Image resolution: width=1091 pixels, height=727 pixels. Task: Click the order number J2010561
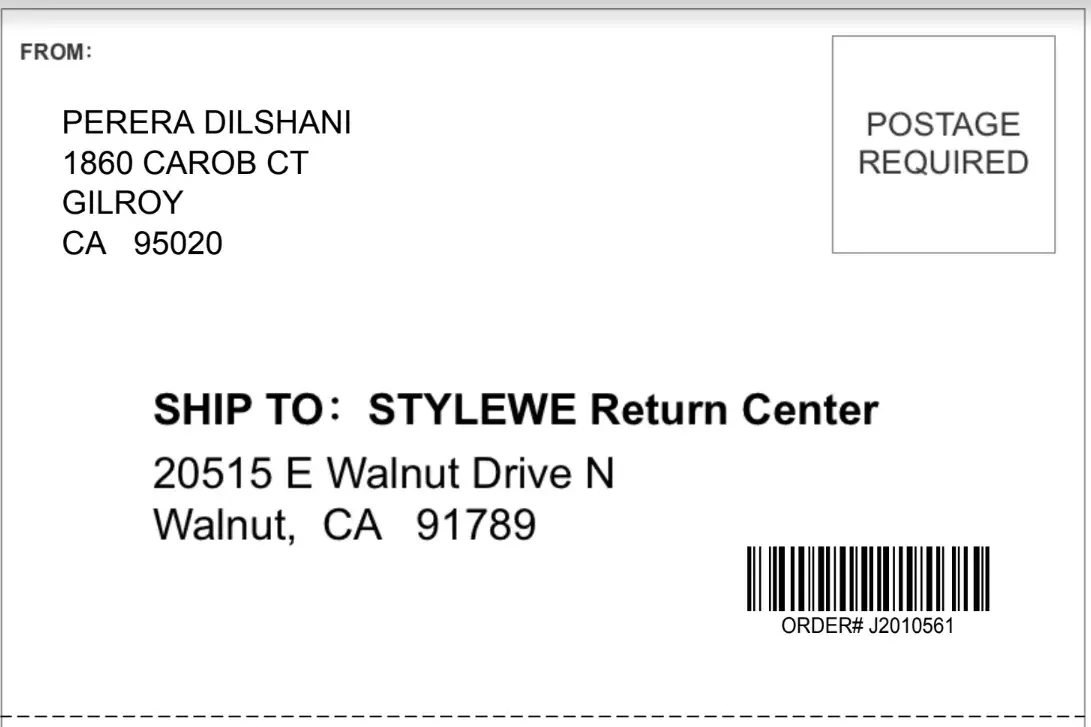(x=911, y=627)
